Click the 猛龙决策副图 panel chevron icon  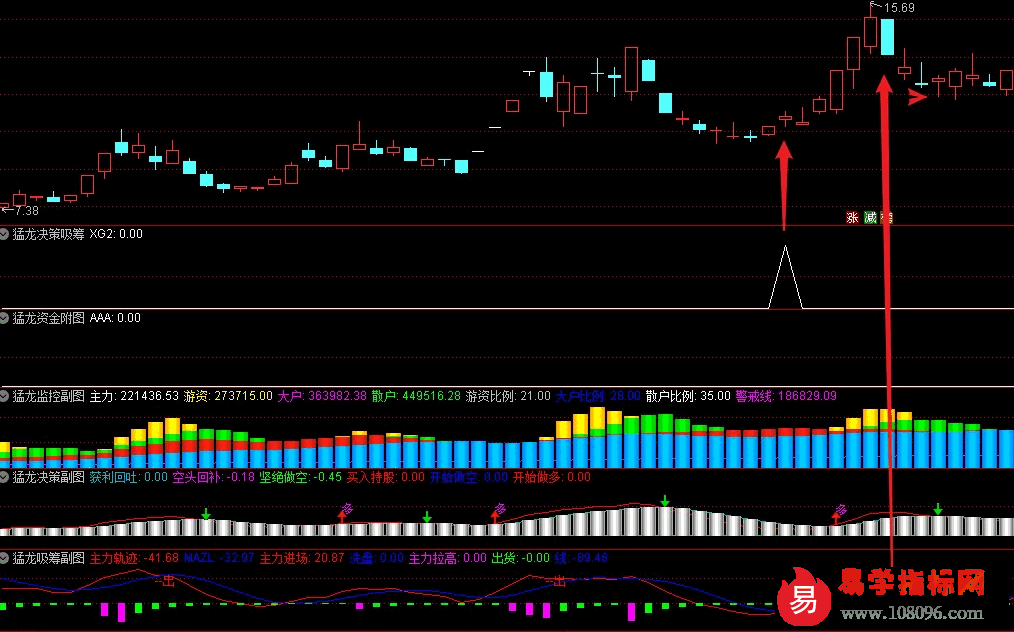[5, 477]
